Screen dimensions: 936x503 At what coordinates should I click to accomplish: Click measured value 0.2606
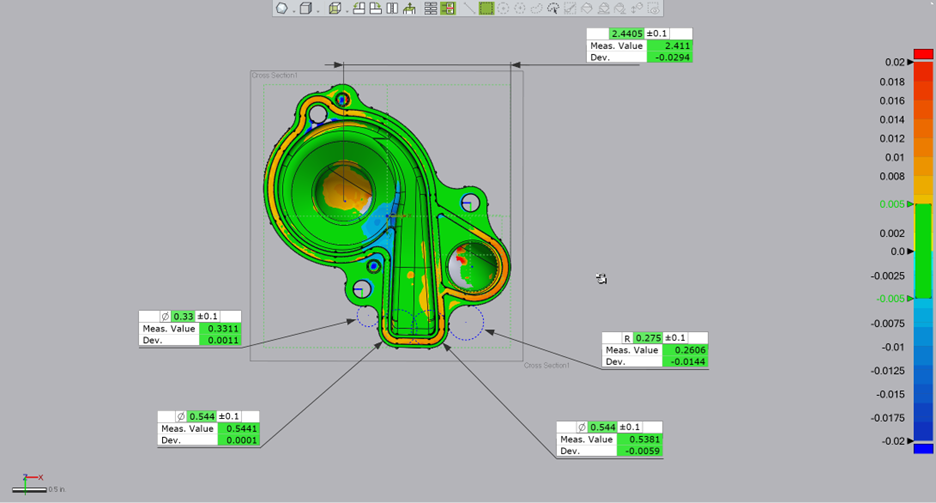[685, 350]
